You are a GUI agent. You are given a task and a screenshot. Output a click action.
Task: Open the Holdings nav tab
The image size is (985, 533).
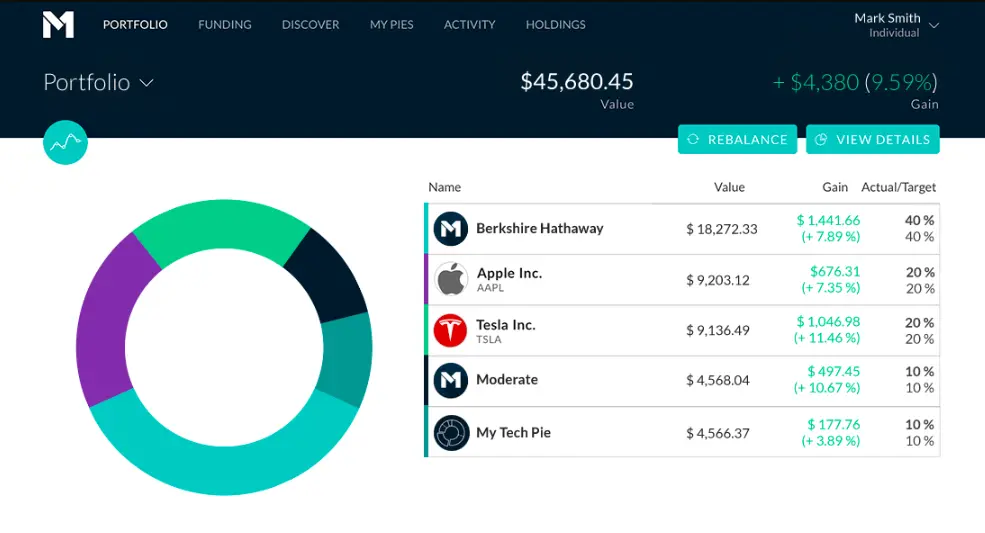[555, 25]
